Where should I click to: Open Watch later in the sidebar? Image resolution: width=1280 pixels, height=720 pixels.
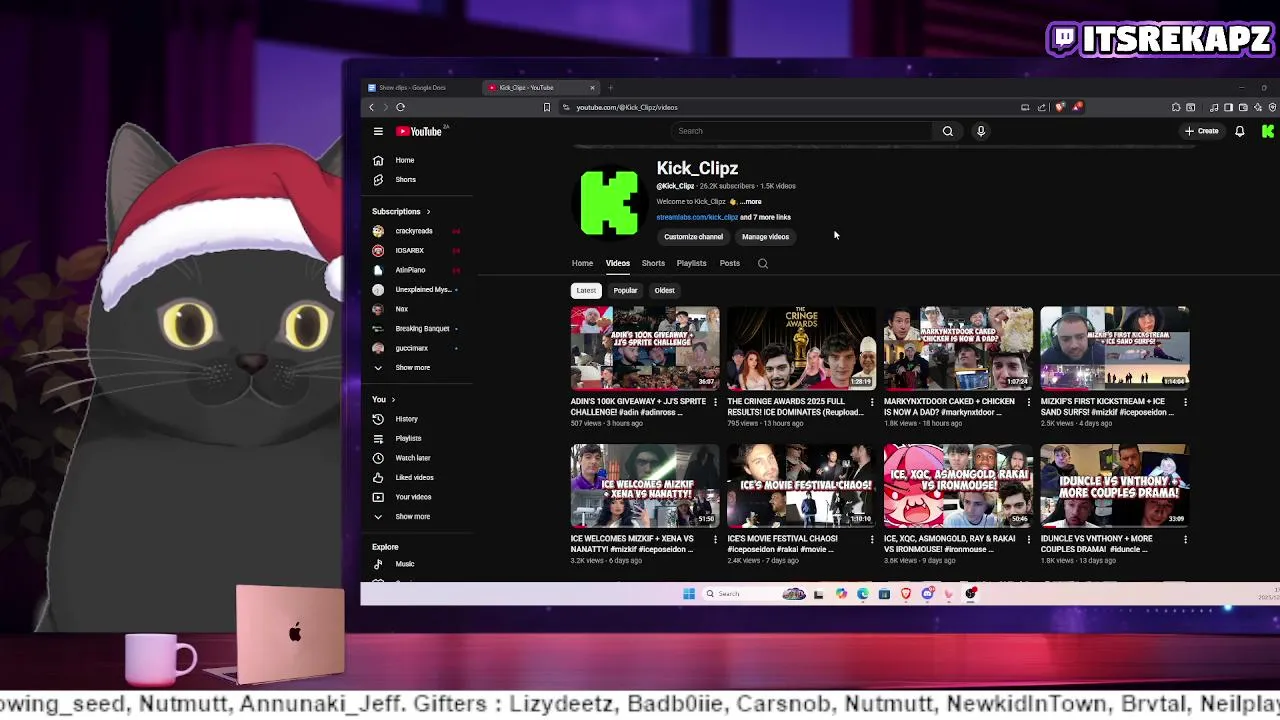click(x=413, y=458)
